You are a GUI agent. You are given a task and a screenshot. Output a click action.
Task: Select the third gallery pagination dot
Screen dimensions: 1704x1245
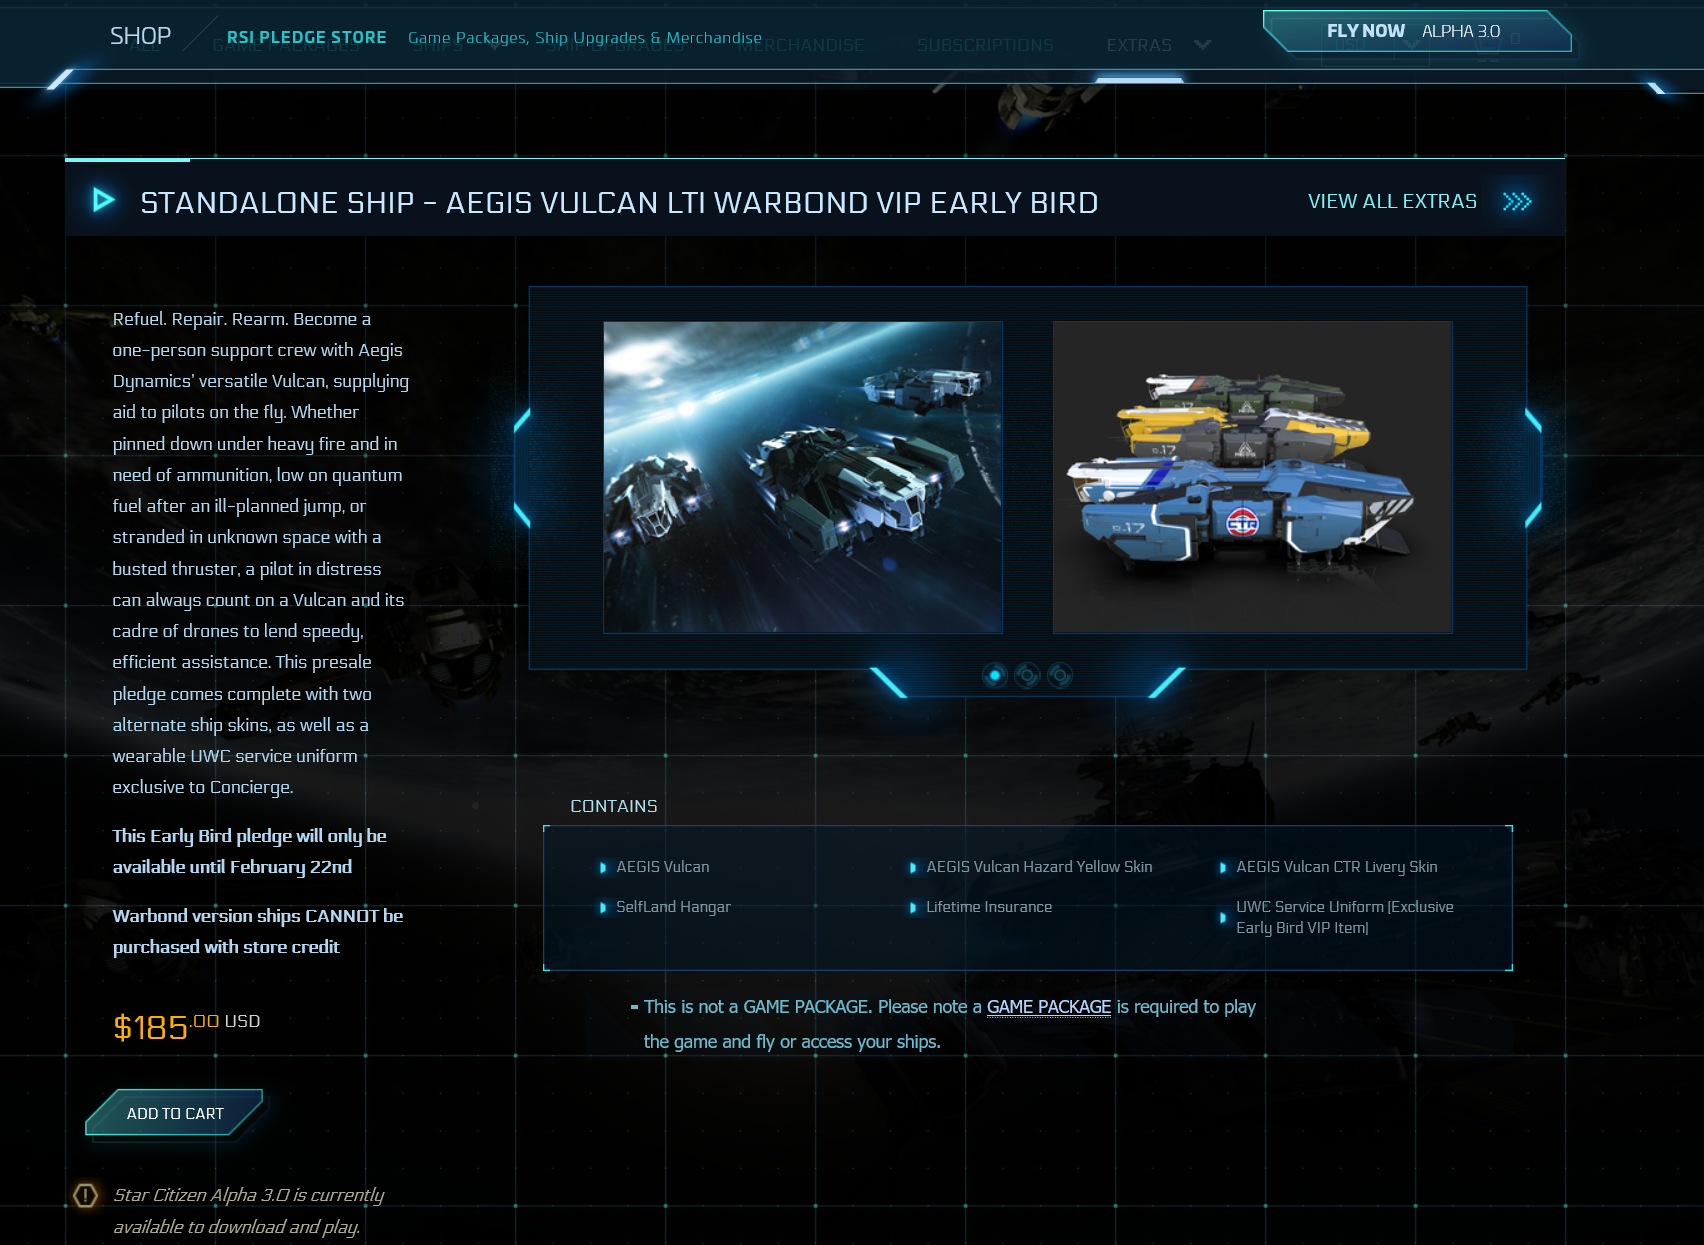[1060, 676]
